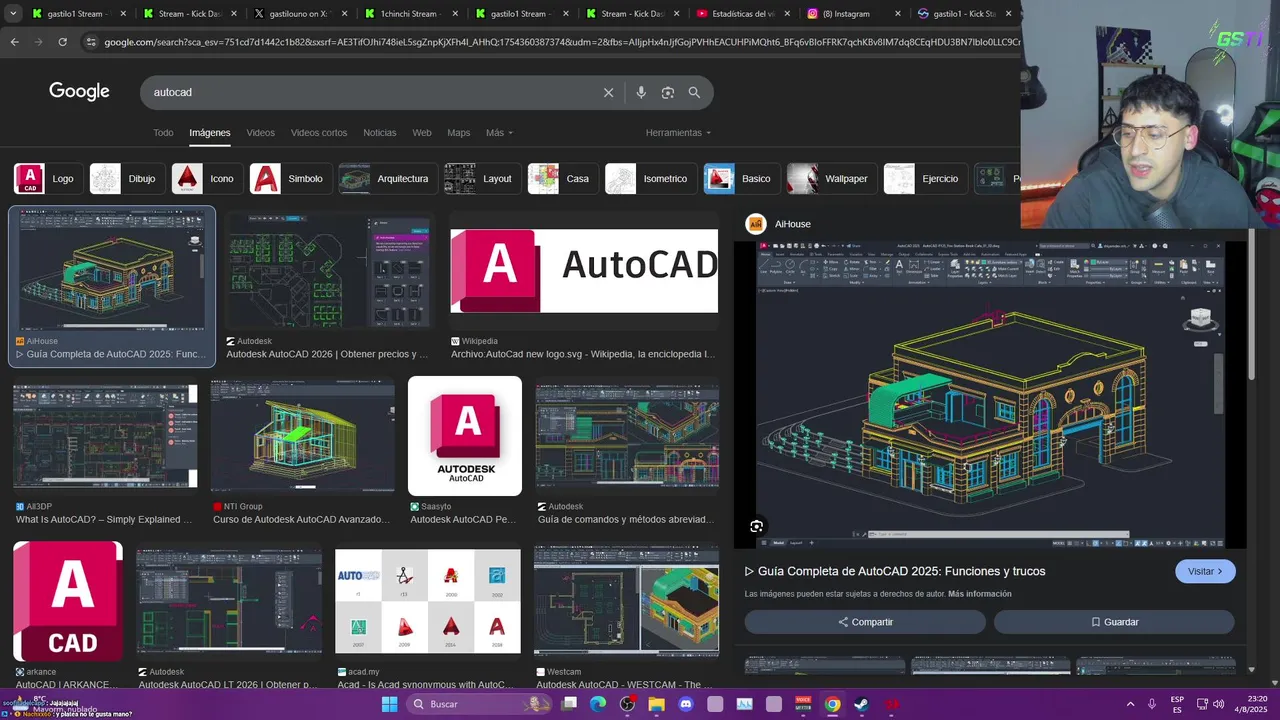Go back with the browser back arrow
The width and height of the screenshot is (1280, 720).
(14, 42)
